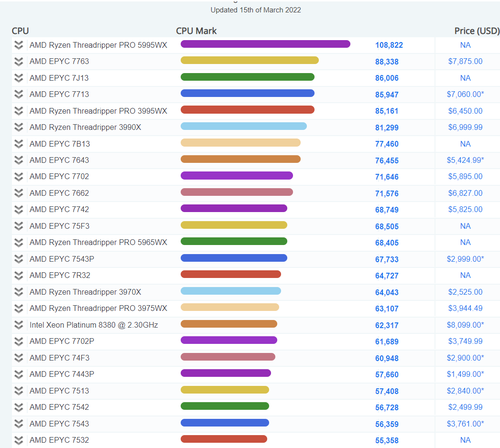The image size is (500, 448).
Task: Expand chevron for Threadripper PRO 3995WX
Action: pyautogui.click(x=19, y=111)
